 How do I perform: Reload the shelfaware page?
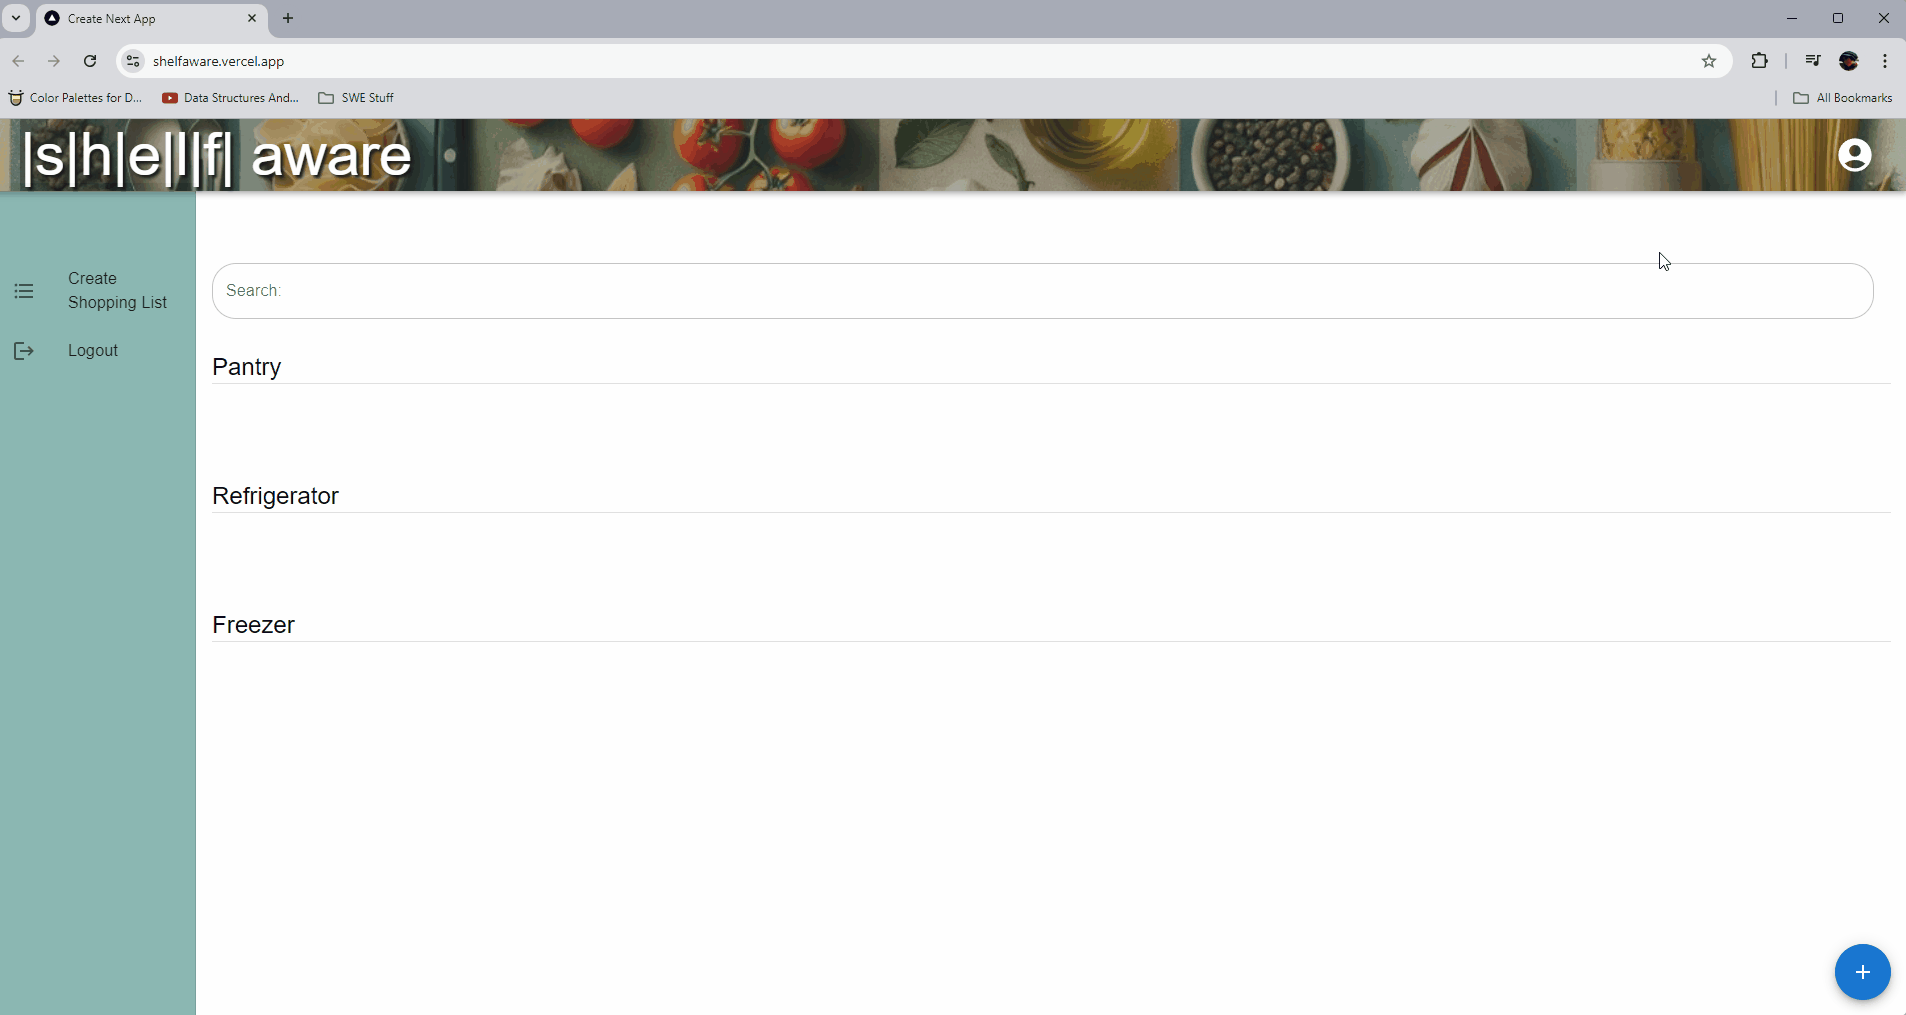point(90,61)
